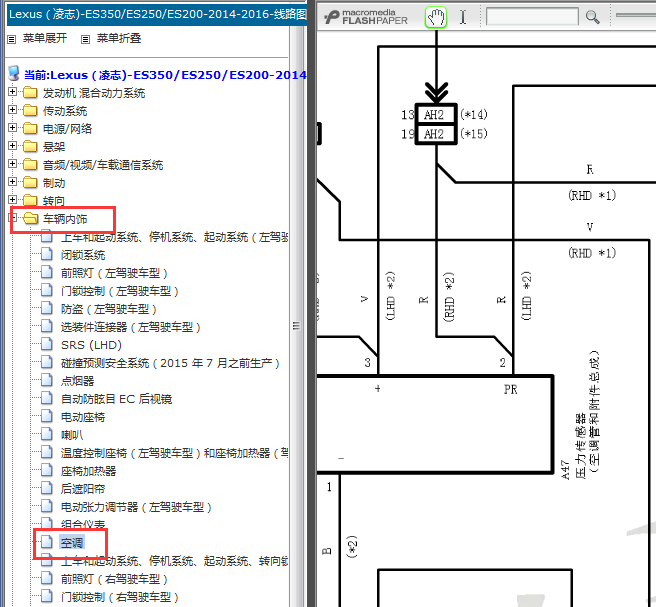Open 后遮阳帘 wiring diagram
Screen dimensions: 656x607
83,489
